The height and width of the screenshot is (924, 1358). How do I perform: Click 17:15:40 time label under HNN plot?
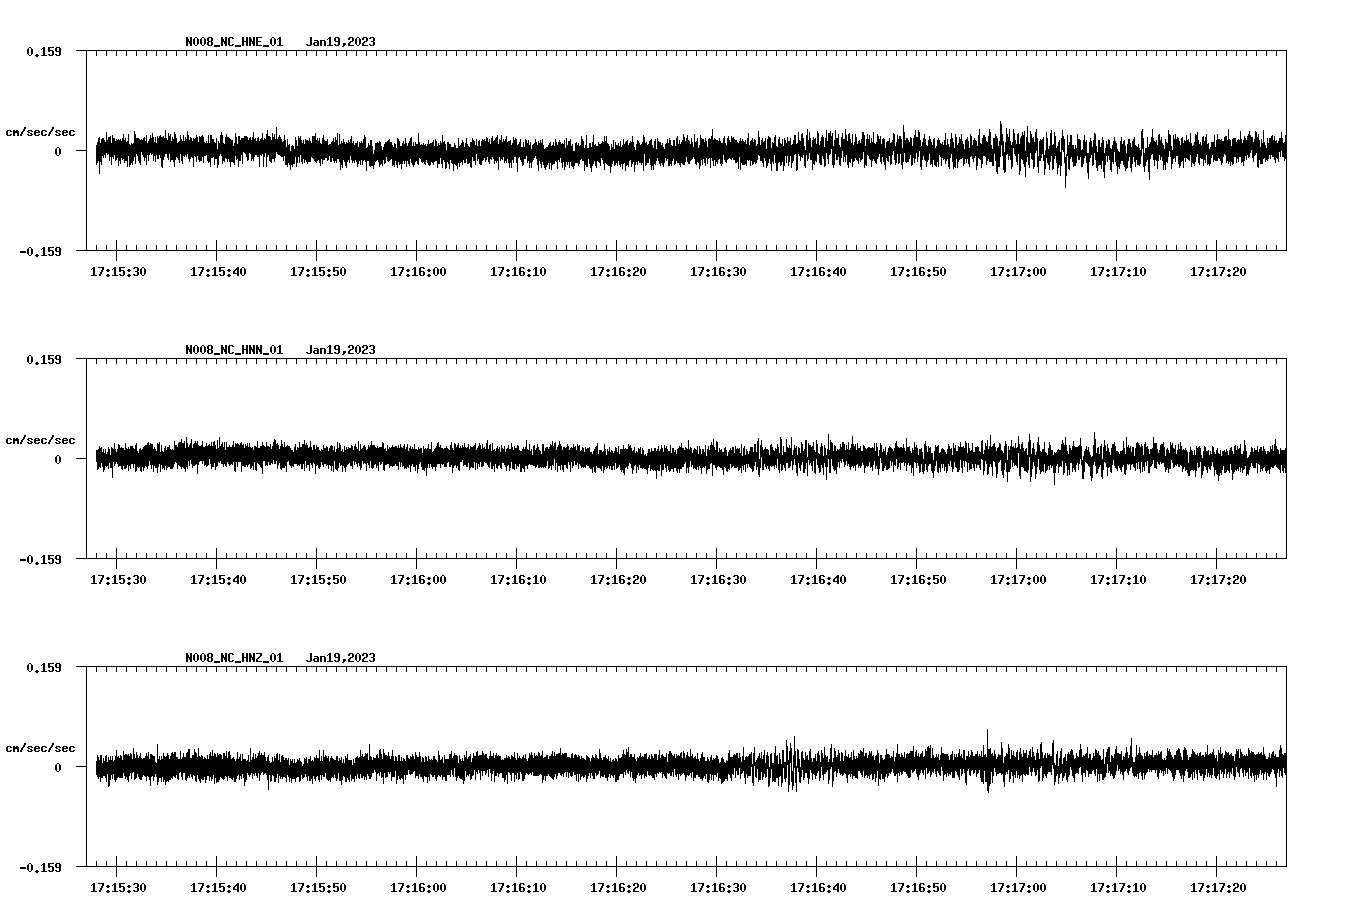[x=218, y=580]
